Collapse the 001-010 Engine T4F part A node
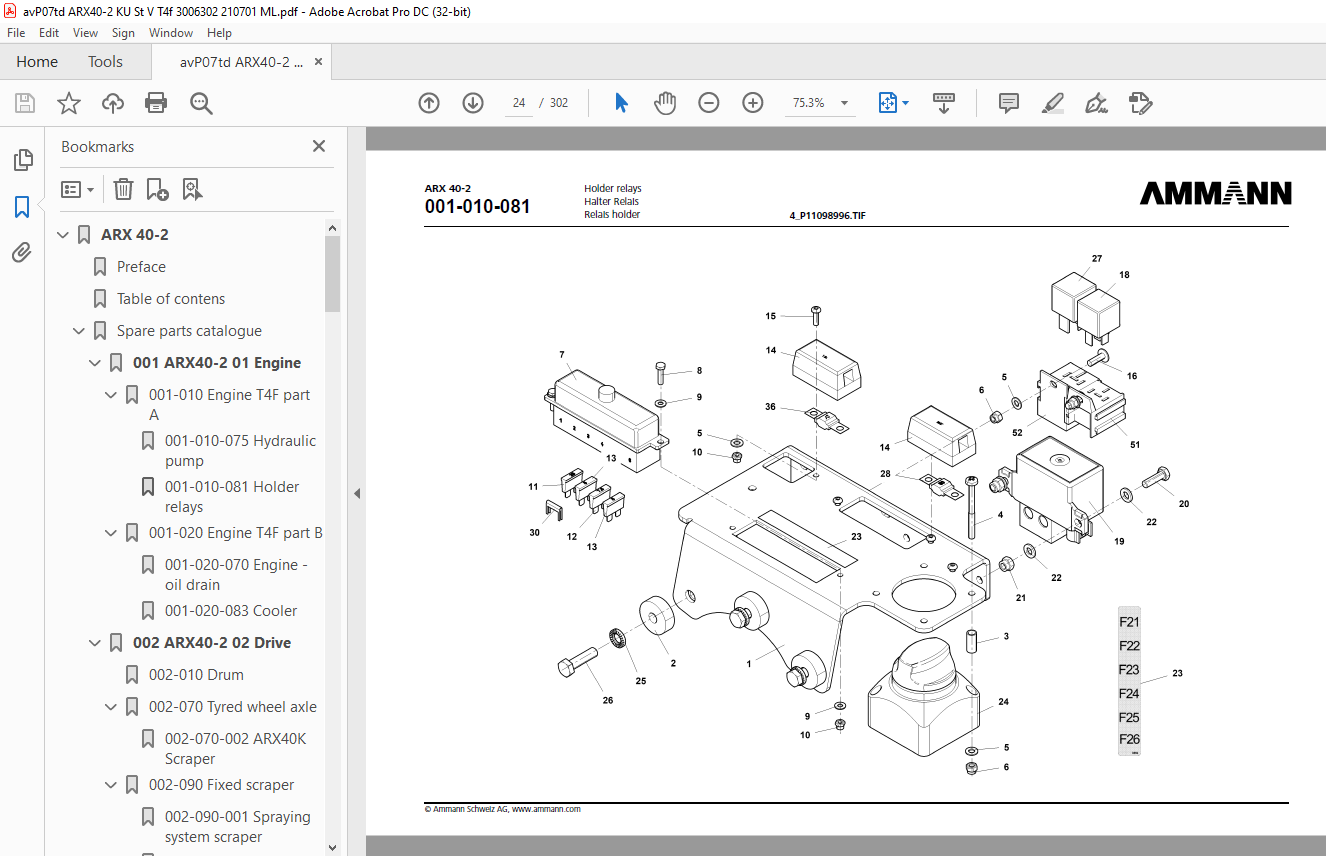 [112, 395]
